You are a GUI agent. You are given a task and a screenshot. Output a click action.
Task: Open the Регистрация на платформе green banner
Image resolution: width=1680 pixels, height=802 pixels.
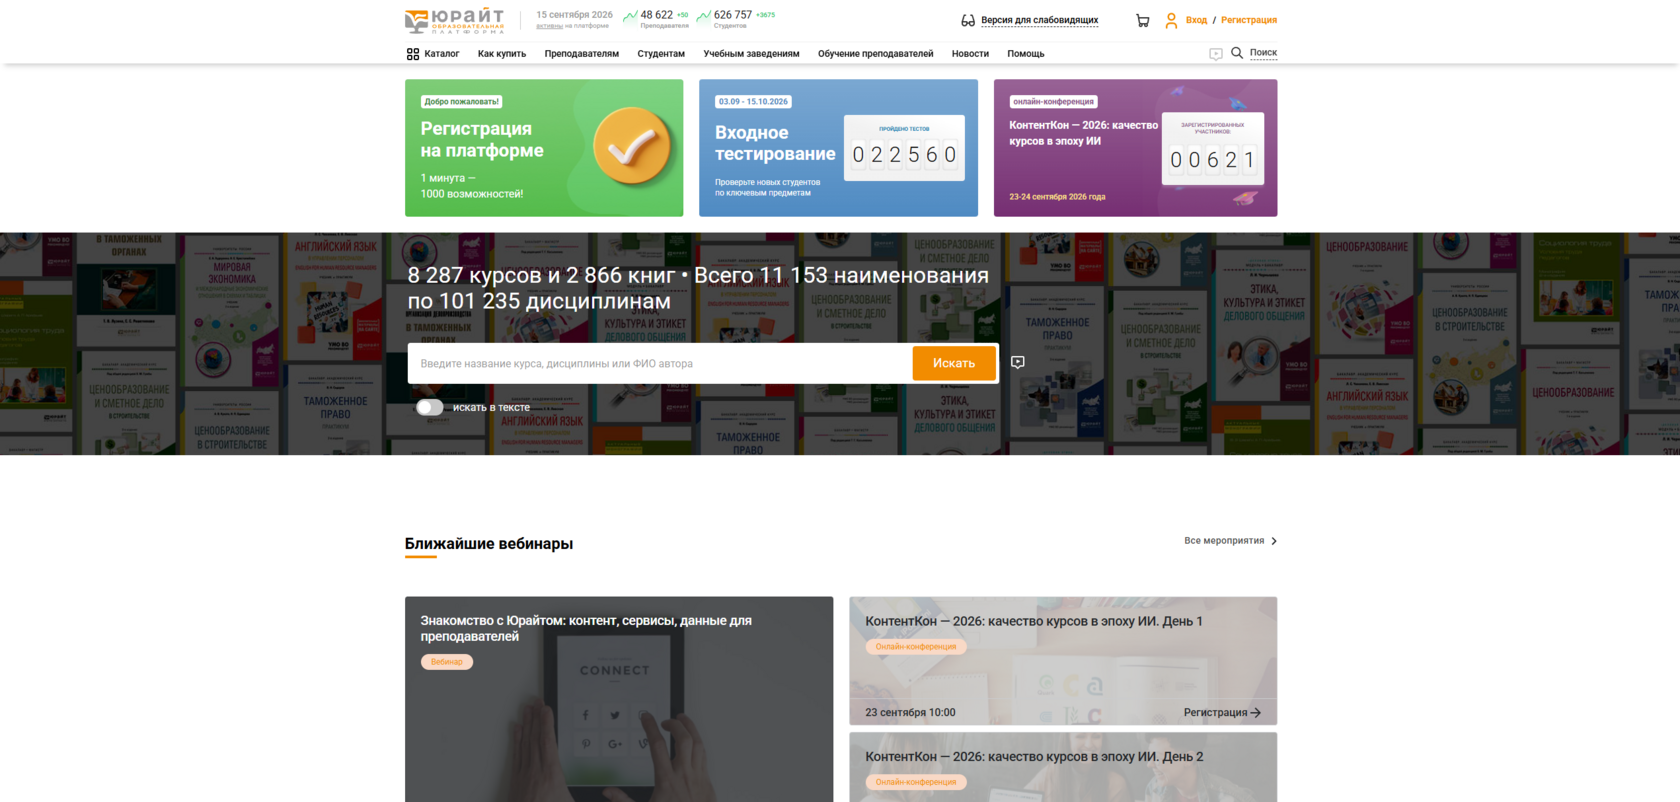[544, 148]
